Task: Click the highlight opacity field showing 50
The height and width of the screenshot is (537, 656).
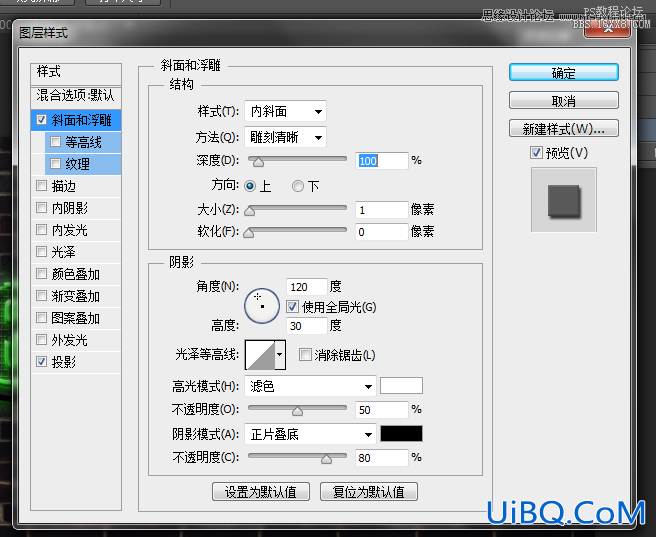Action: click(x=382, y=409)
